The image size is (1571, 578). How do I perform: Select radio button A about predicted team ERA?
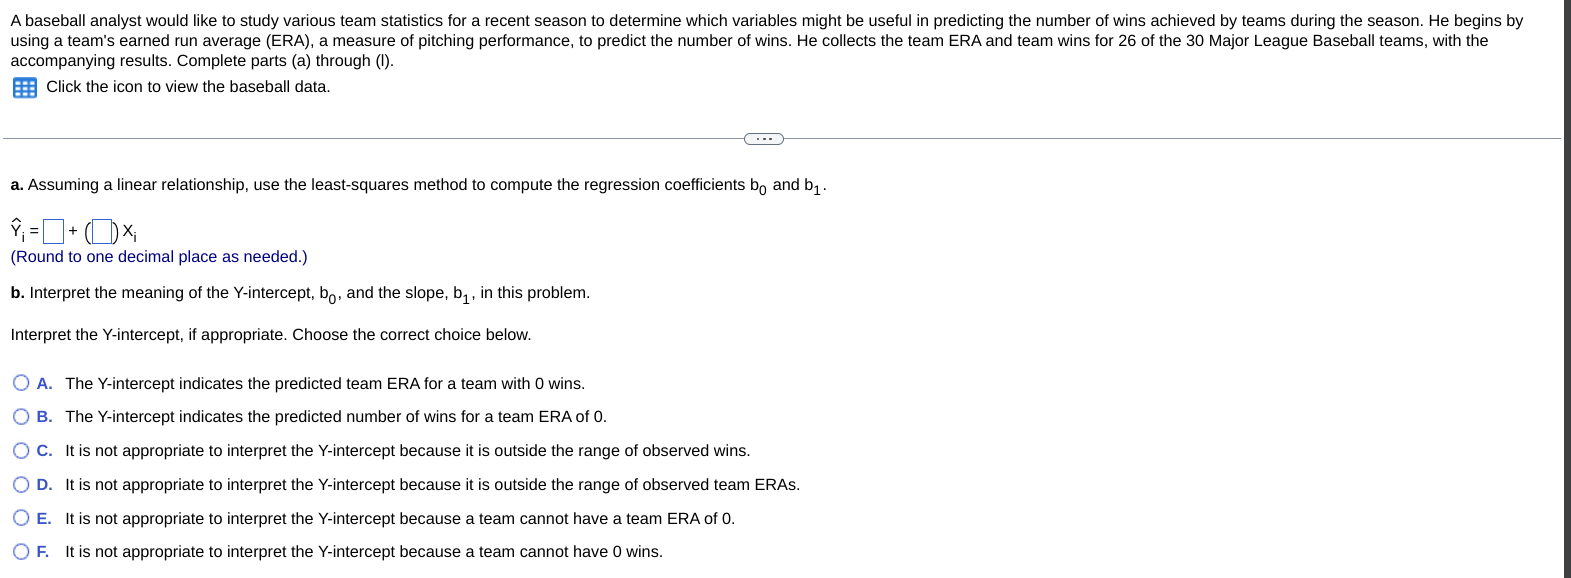[20, 382]
